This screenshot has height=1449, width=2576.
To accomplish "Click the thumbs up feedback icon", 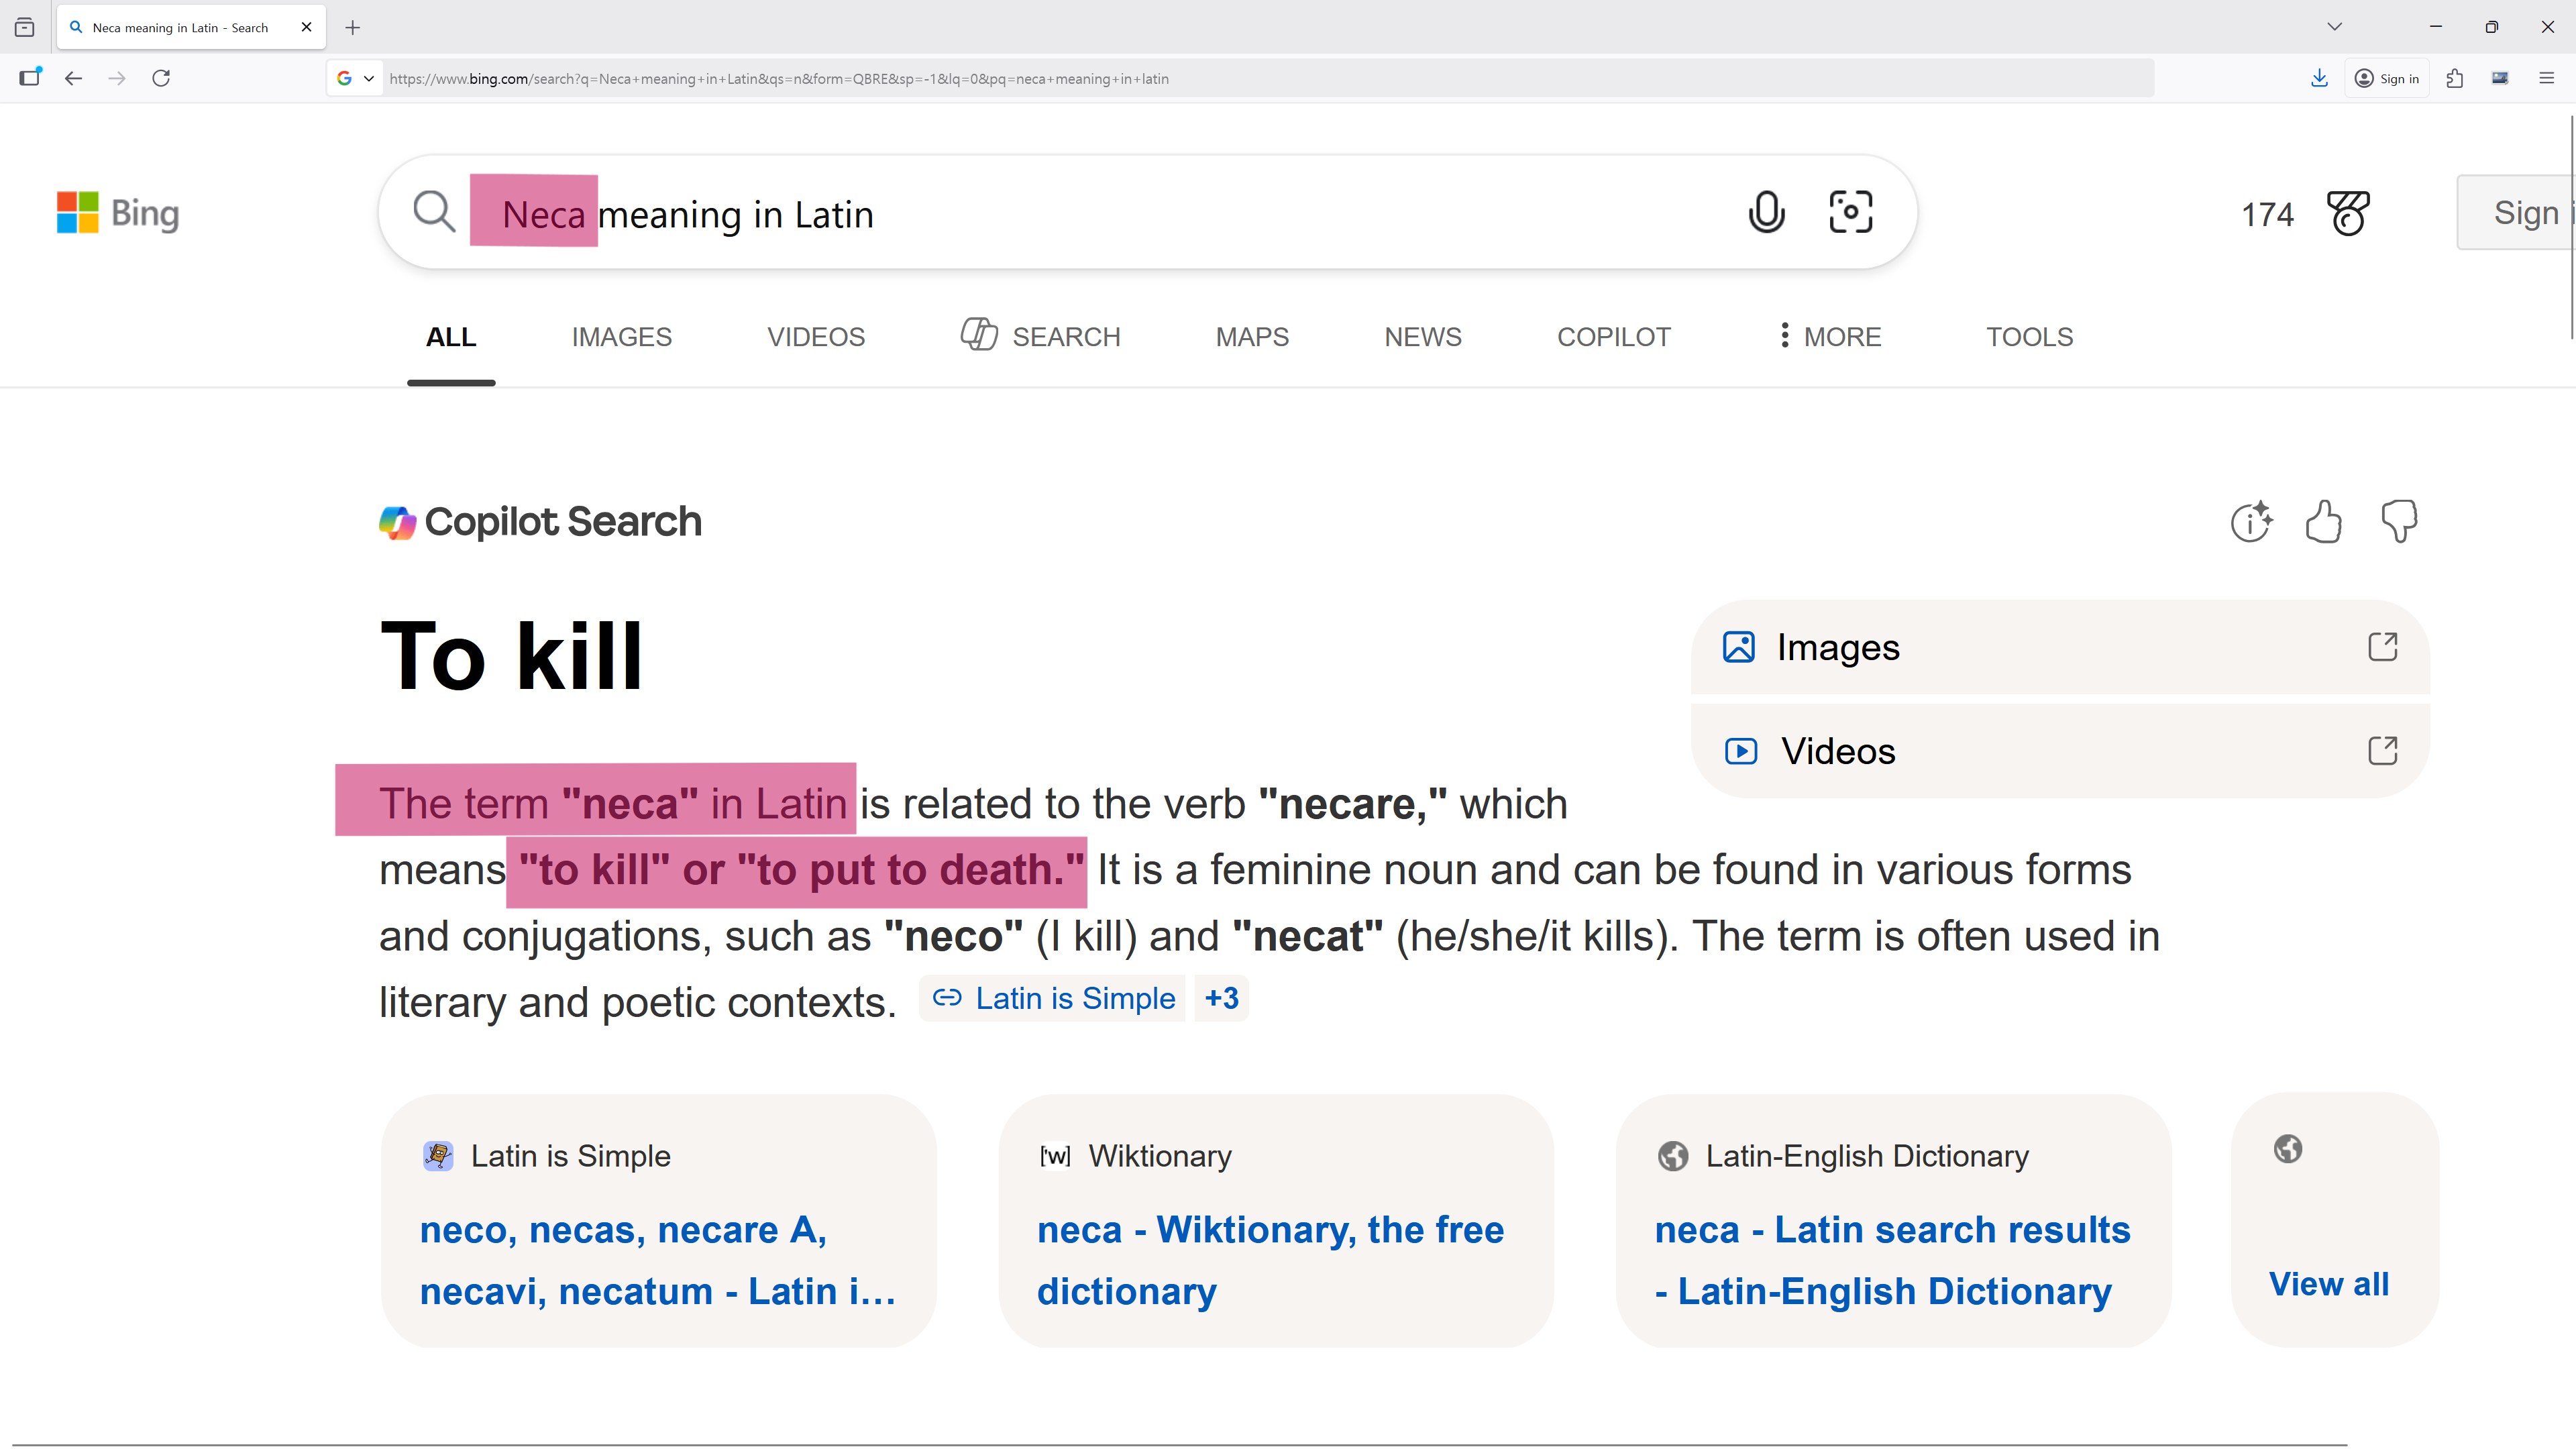I will 2323,522.
